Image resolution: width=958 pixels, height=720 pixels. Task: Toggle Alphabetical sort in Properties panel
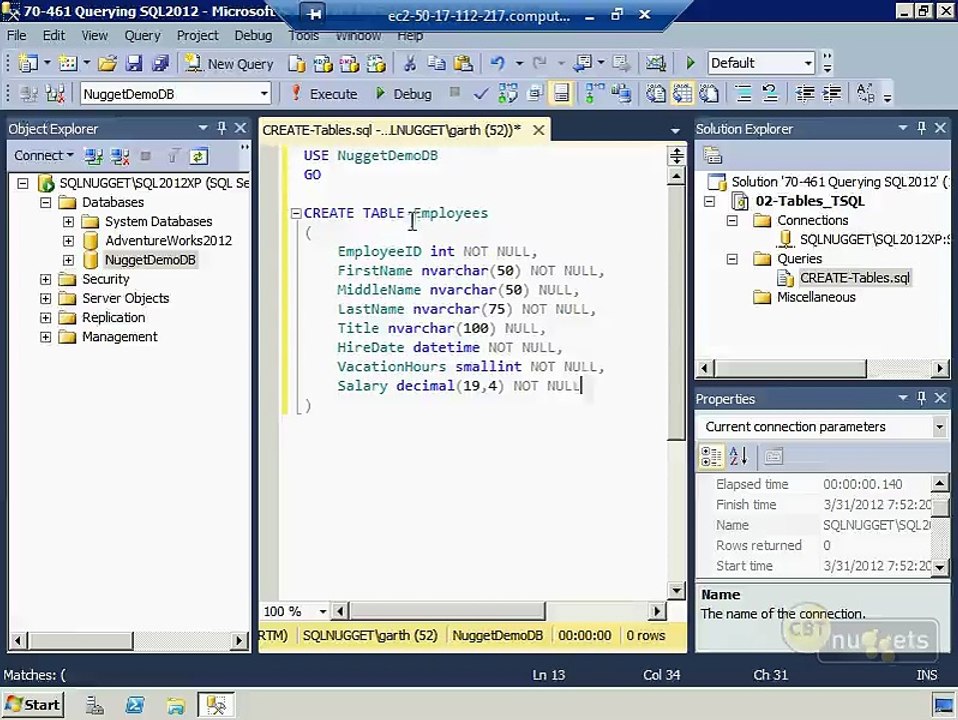point(739,457)
